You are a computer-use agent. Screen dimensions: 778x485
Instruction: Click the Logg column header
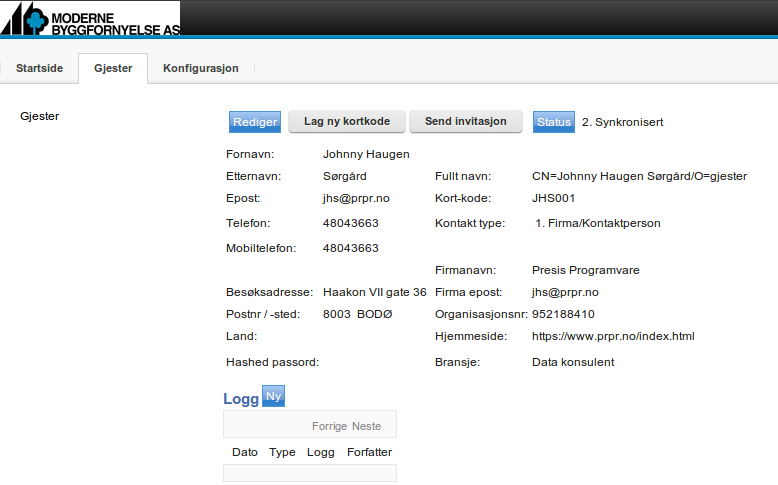point(321,452)
